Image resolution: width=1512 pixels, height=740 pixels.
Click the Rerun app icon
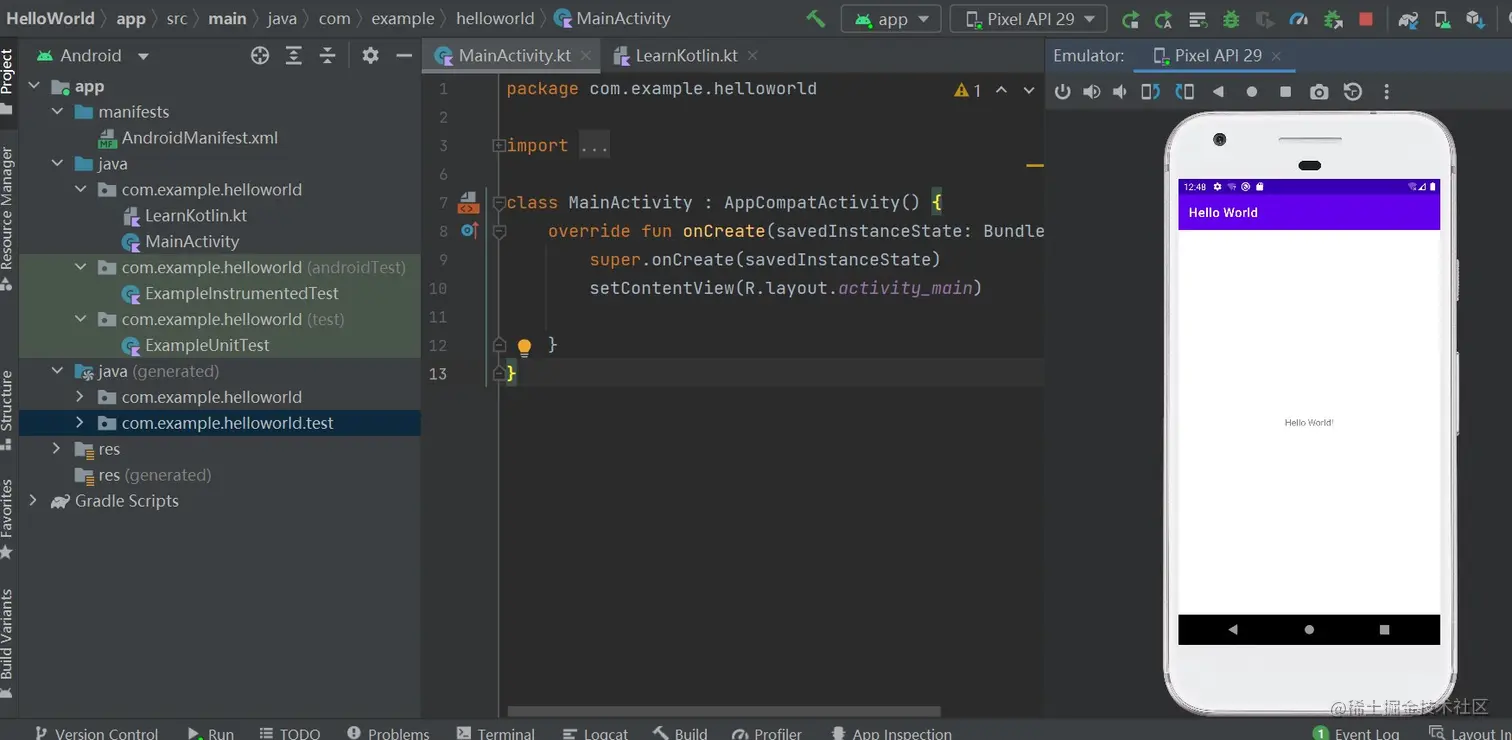tap(1130, 19)
